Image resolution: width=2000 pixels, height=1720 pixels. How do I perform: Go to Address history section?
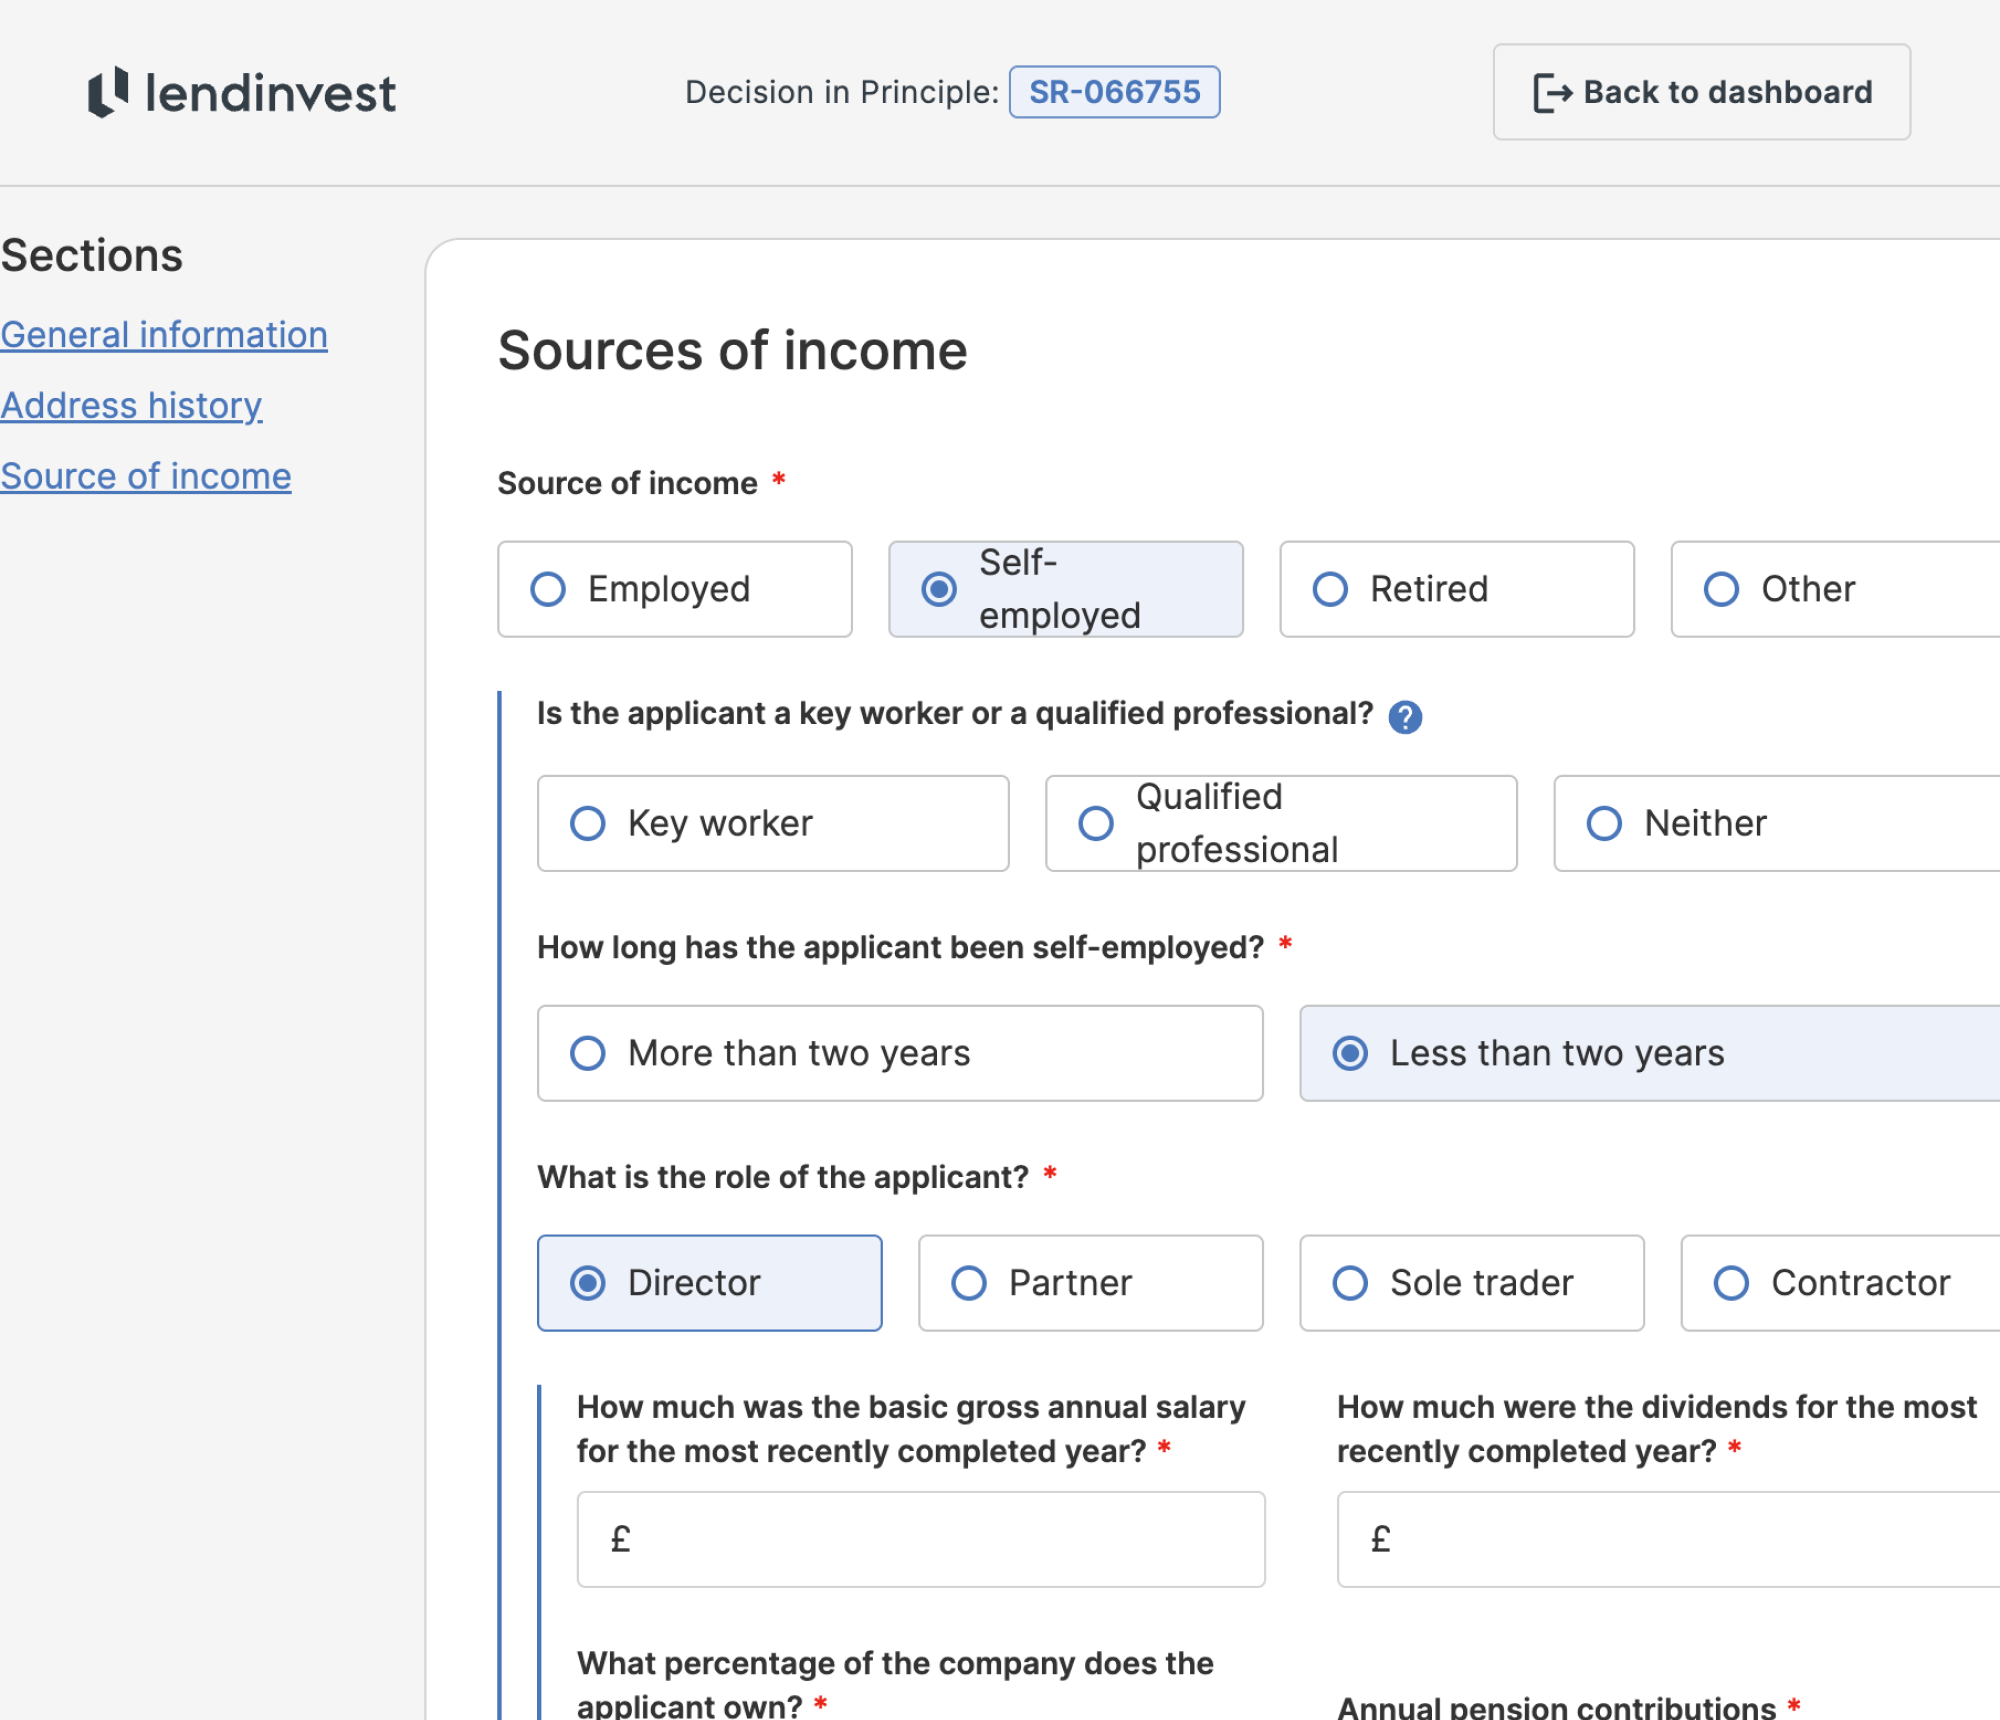click(131, 405)
